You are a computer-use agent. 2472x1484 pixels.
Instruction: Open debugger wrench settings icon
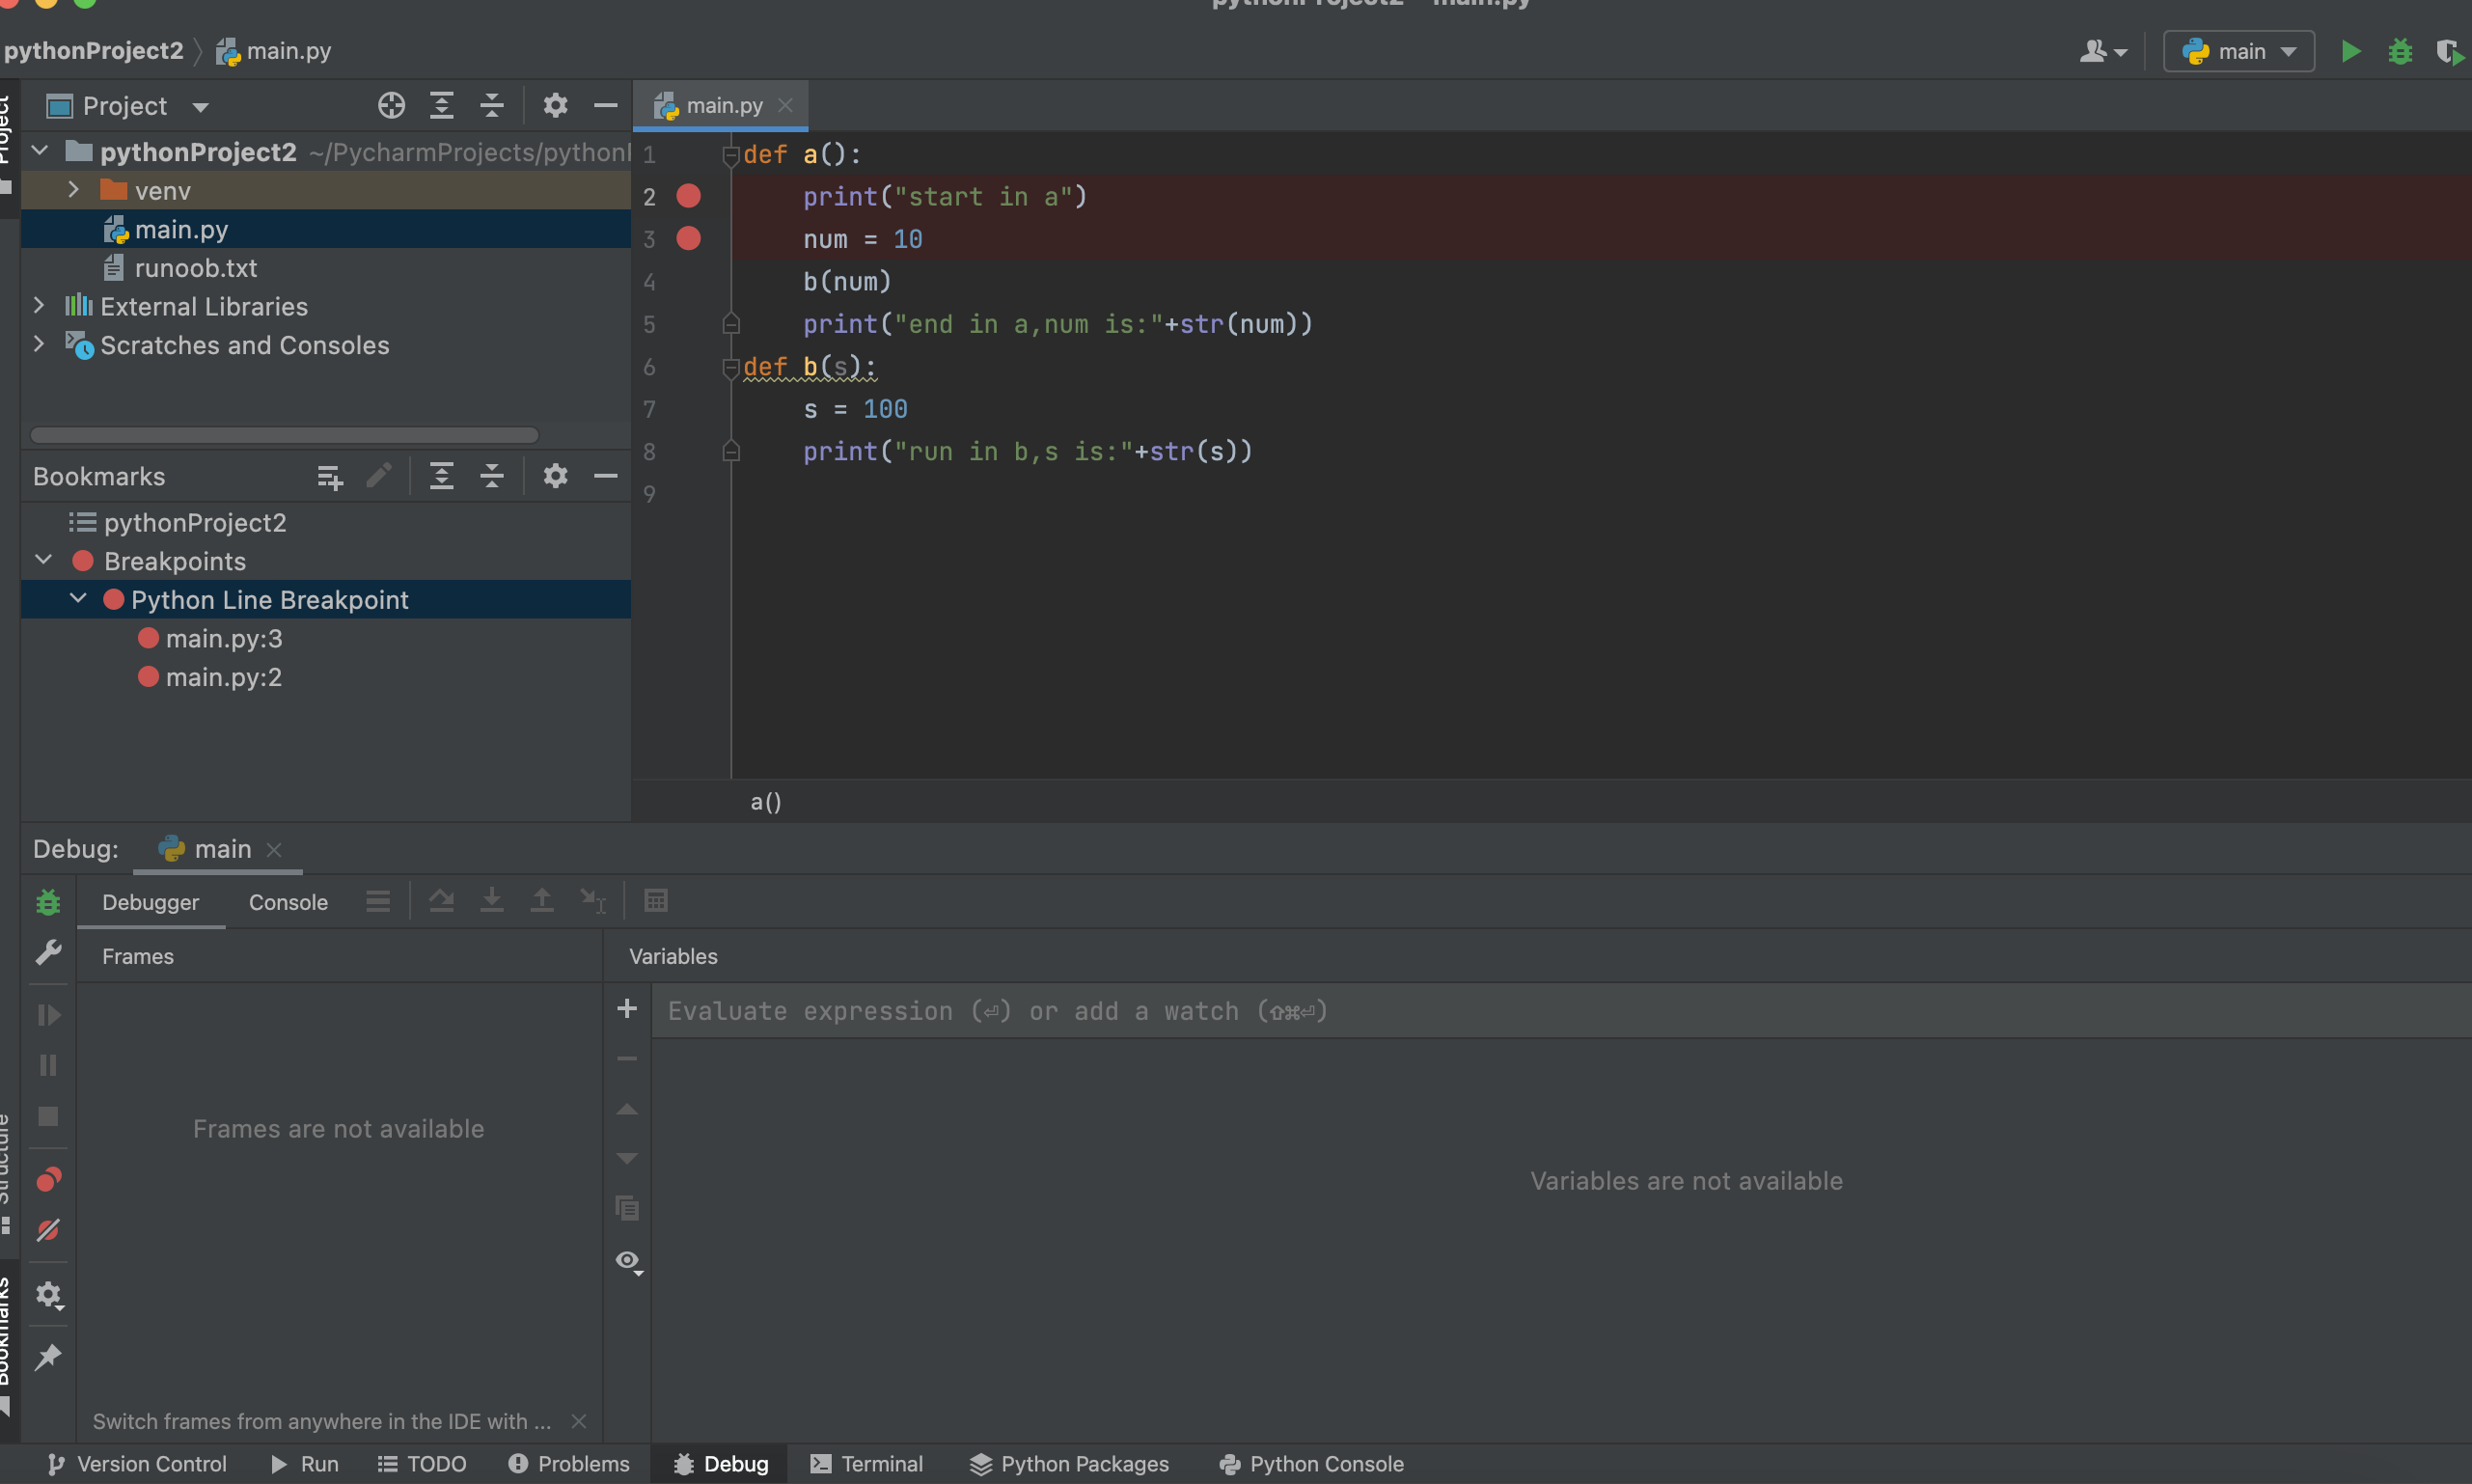coord(48,952)
